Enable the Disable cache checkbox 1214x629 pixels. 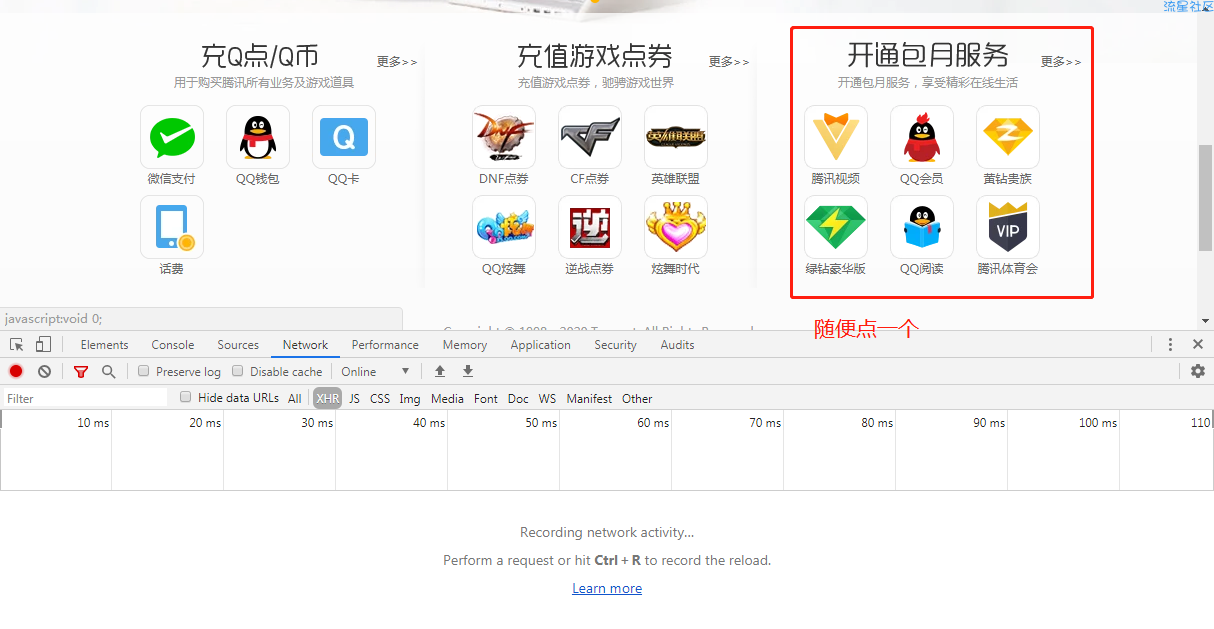(x=238, y=371)
